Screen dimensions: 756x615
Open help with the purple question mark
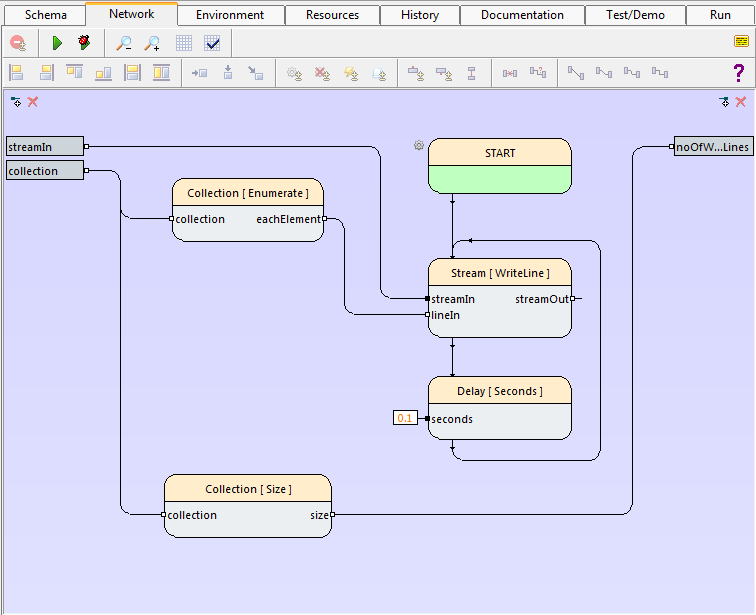click(x=739, y=72)
